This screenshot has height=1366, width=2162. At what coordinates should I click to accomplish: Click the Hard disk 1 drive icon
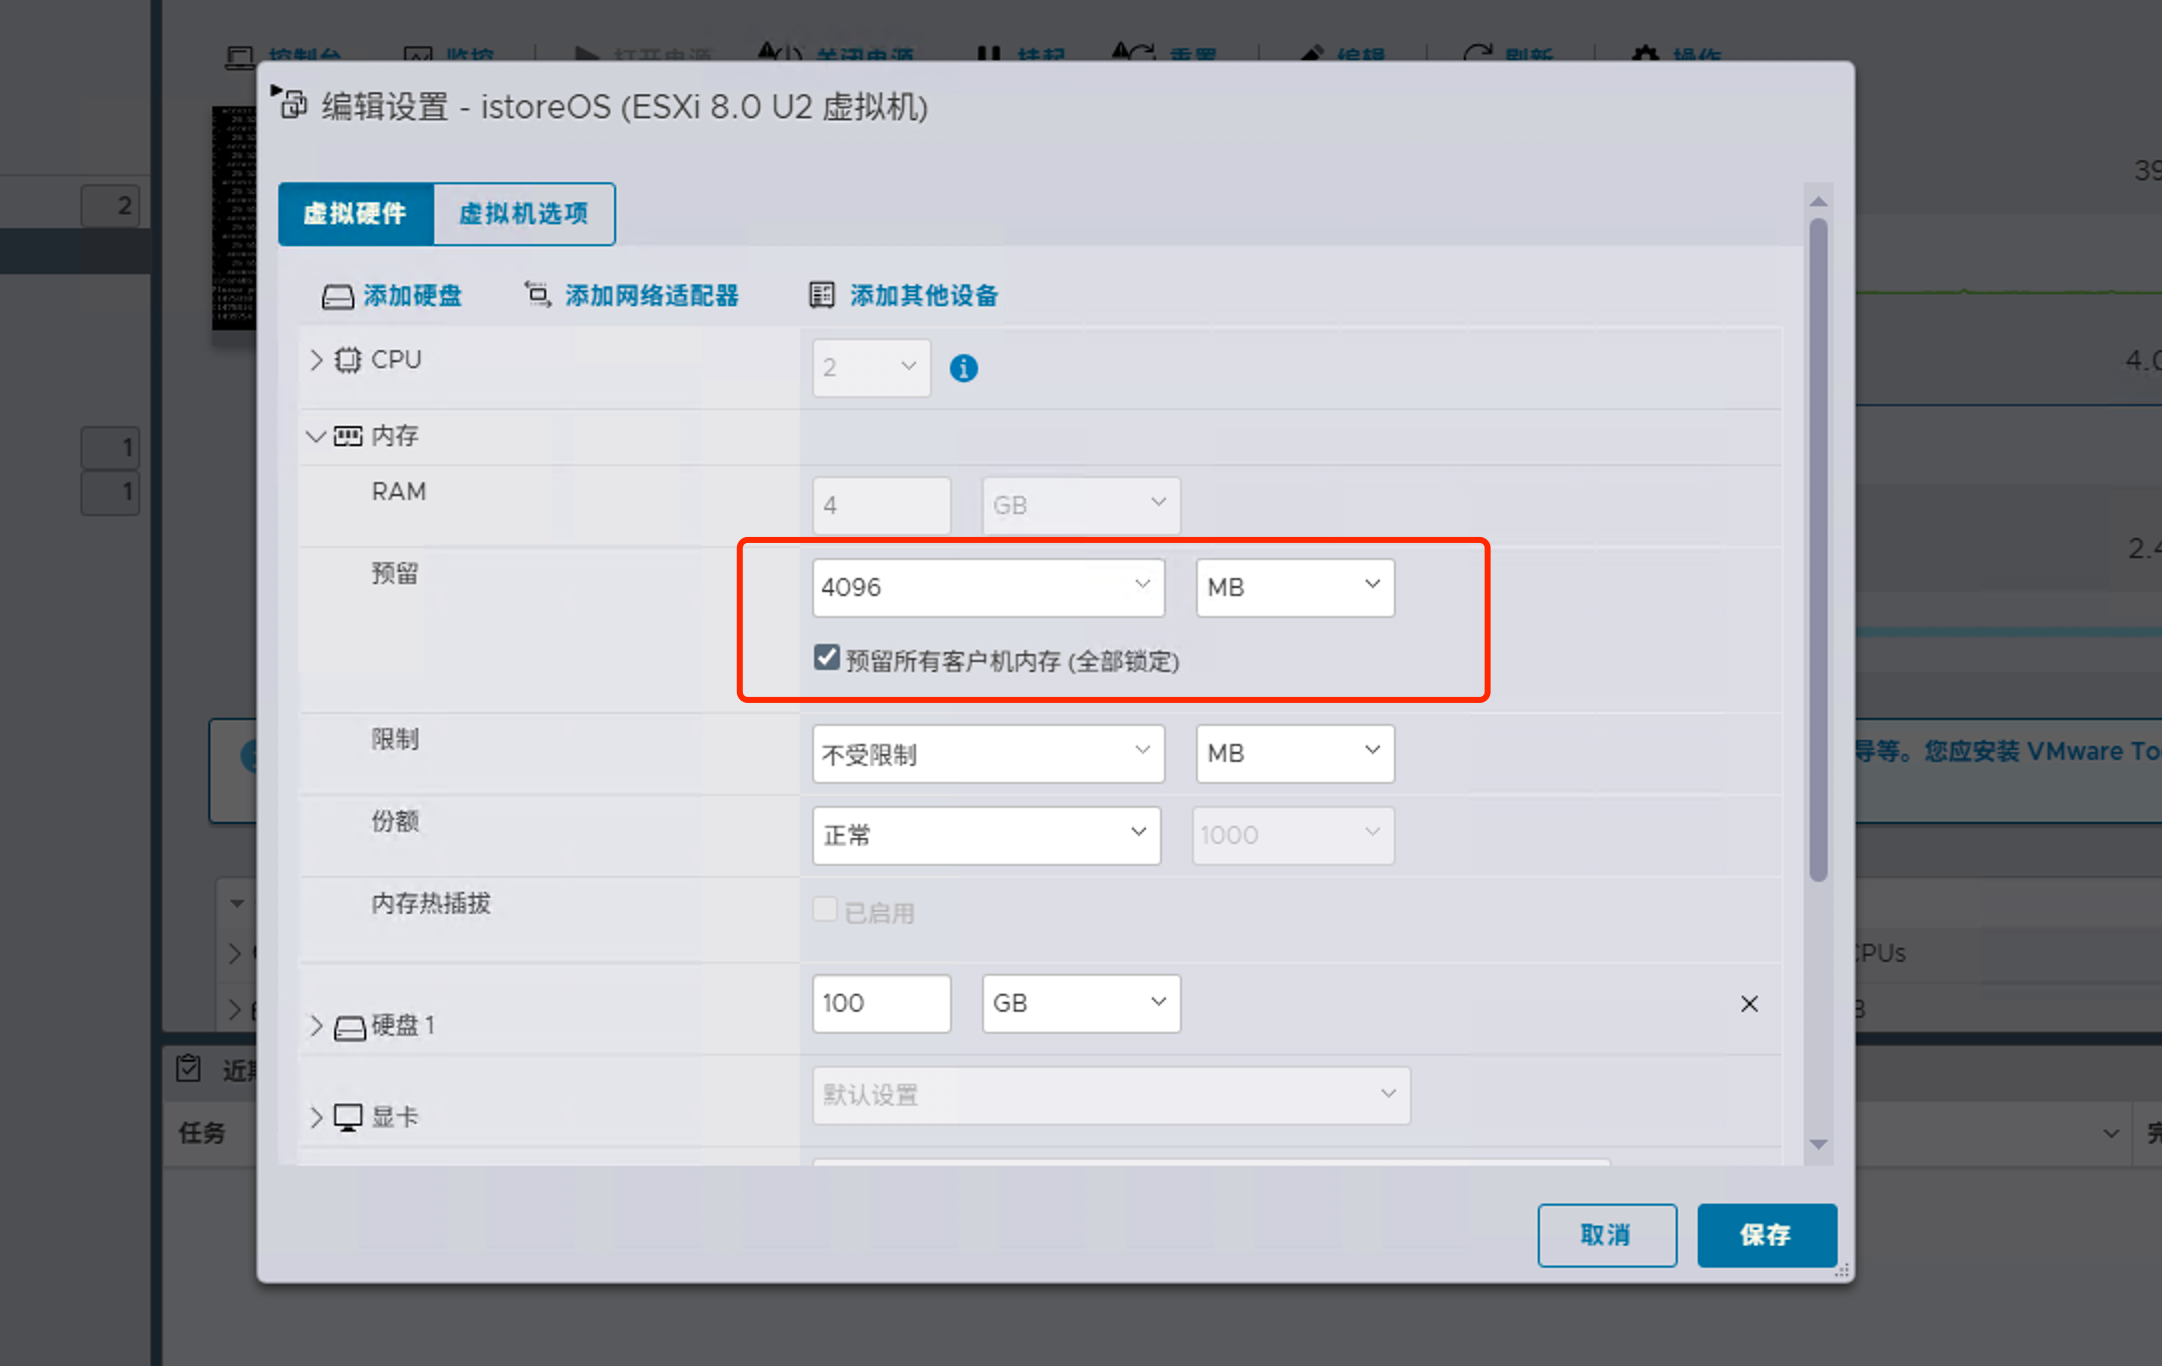tap(349, 1027)
